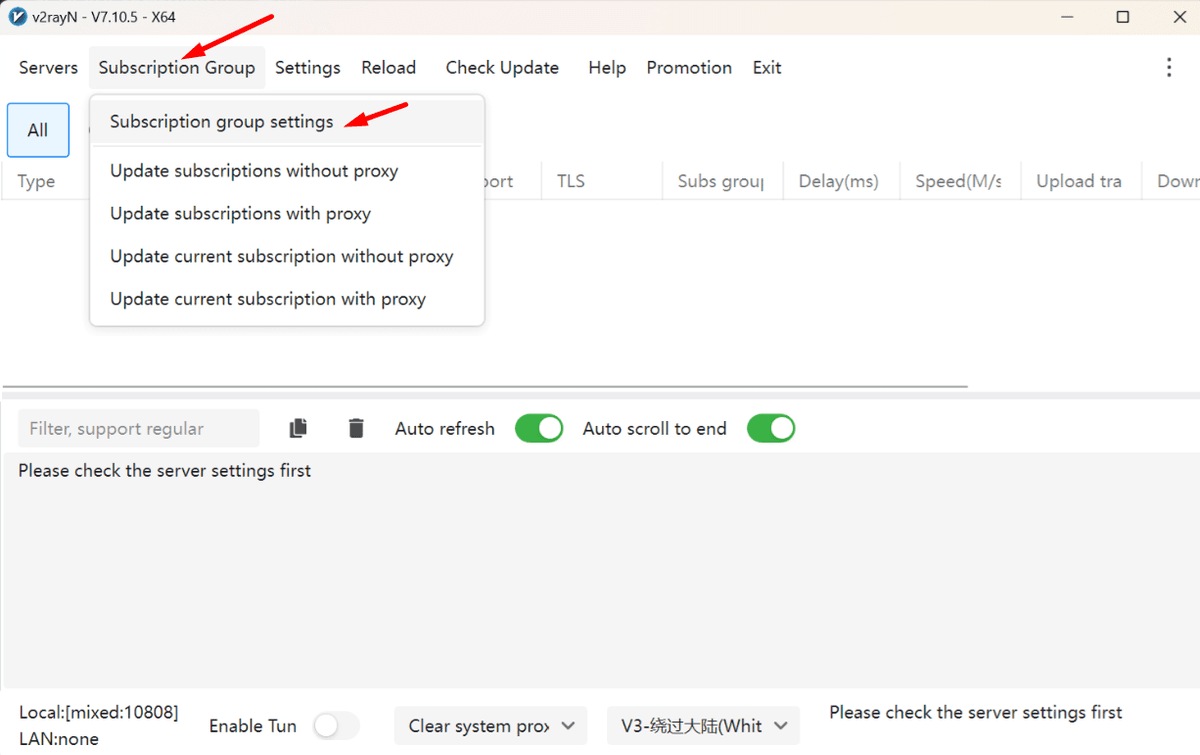The image size is (1200, 755).
Task: Open the Settings menu
Action: [x=308, y=67]
